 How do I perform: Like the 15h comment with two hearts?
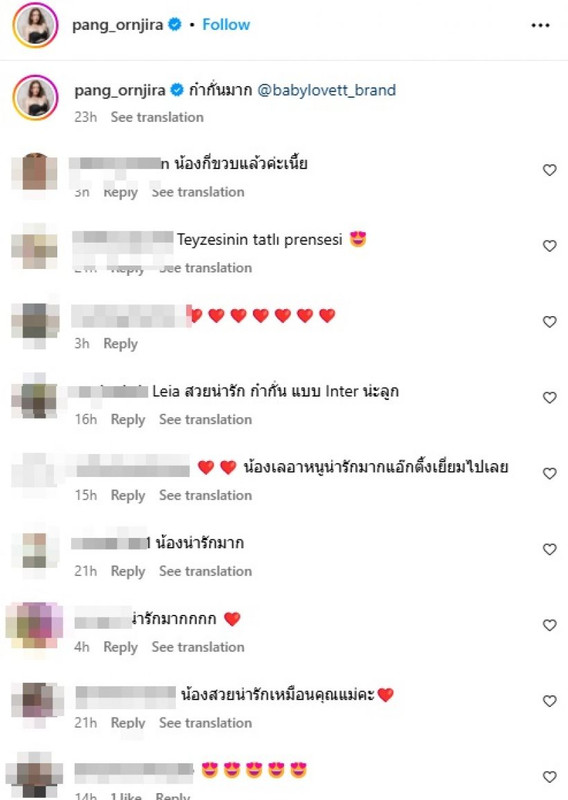(x=550, y=473)
